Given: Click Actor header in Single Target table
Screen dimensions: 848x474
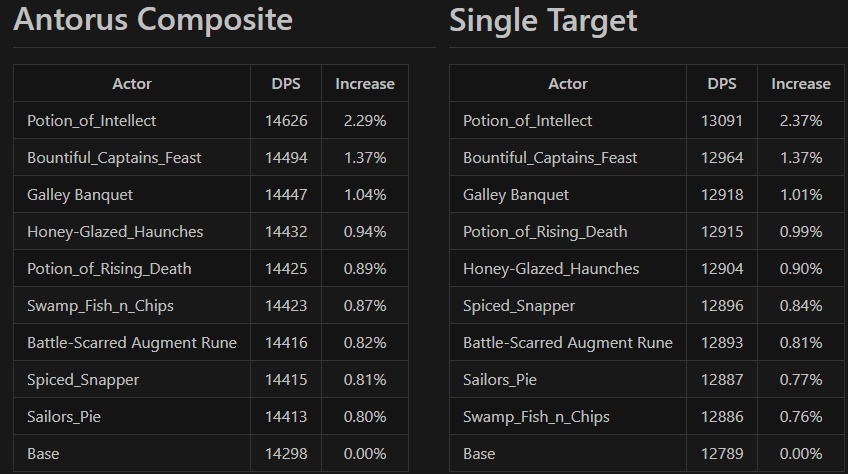Looking at the screenshot, I should click(x=568, y=84).
